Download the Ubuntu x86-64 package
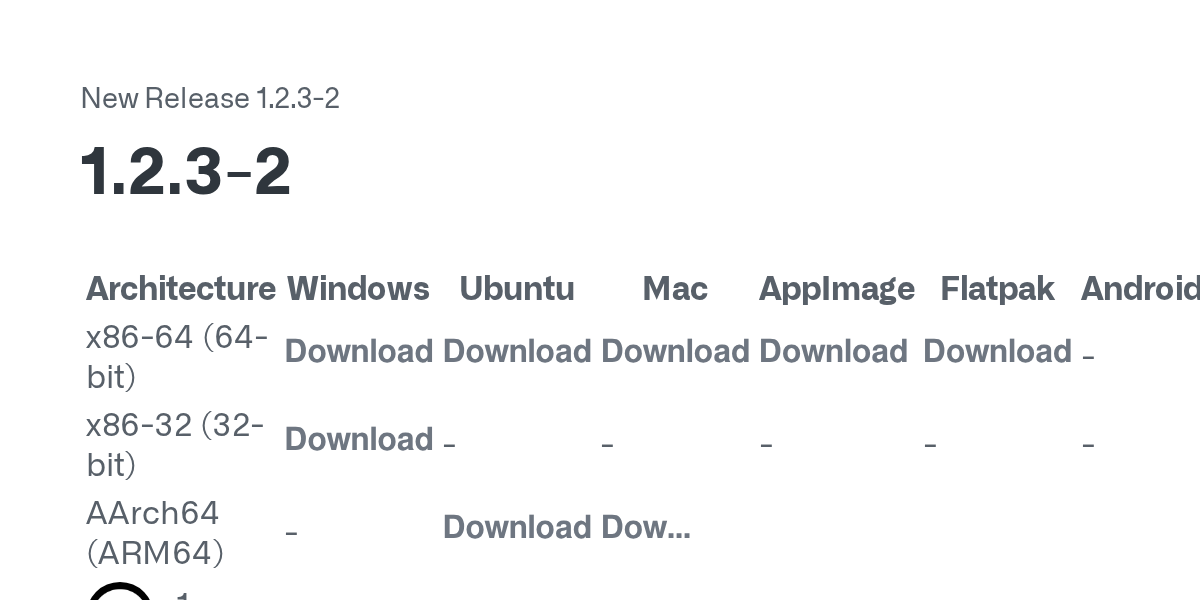Screen dimensions: 1200x600 (x=517, y=352)
